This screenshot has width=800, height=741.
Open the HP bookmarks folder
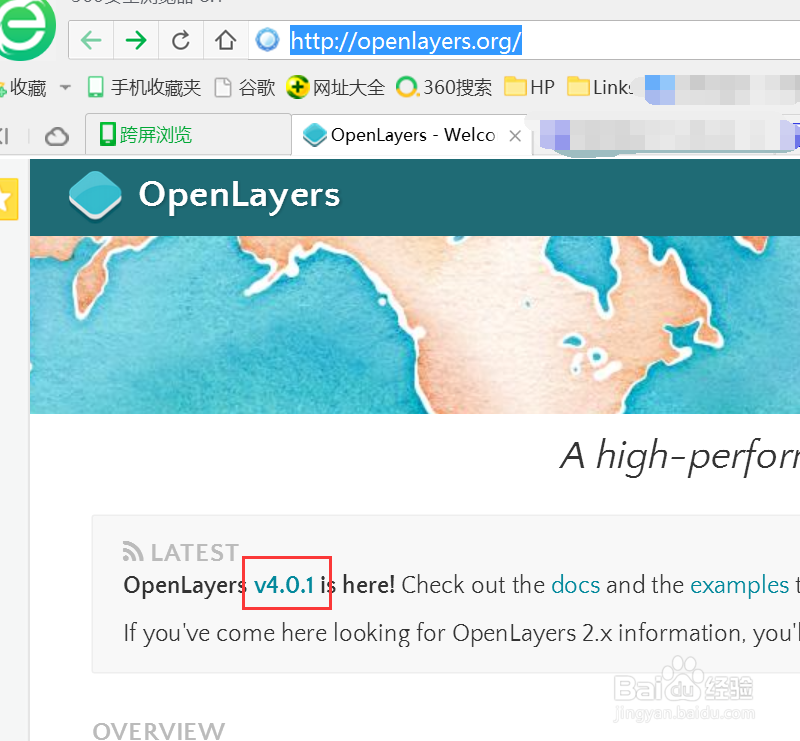tap(529, 87)
